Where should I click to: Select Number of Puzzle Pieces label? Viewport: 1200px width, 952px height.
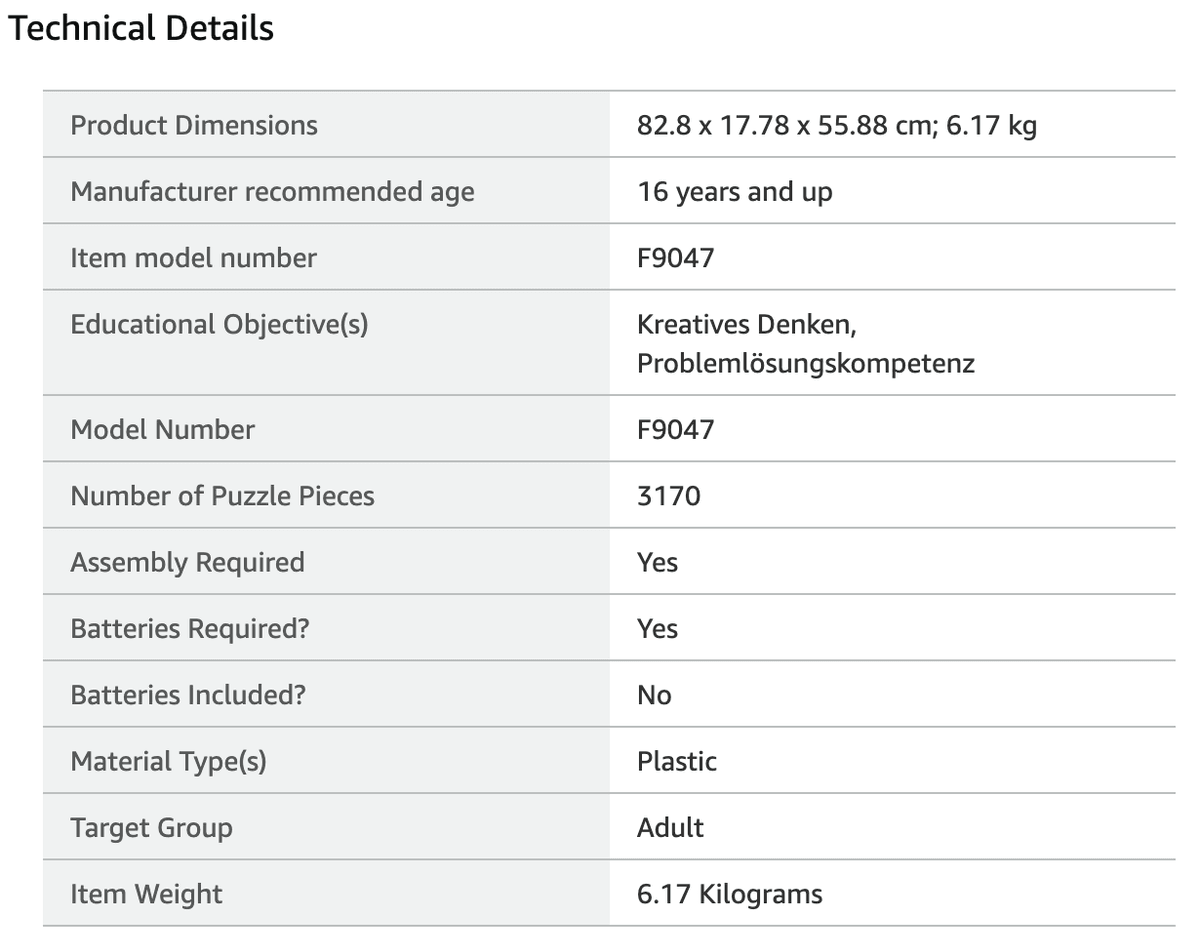[x=222, y=495]
